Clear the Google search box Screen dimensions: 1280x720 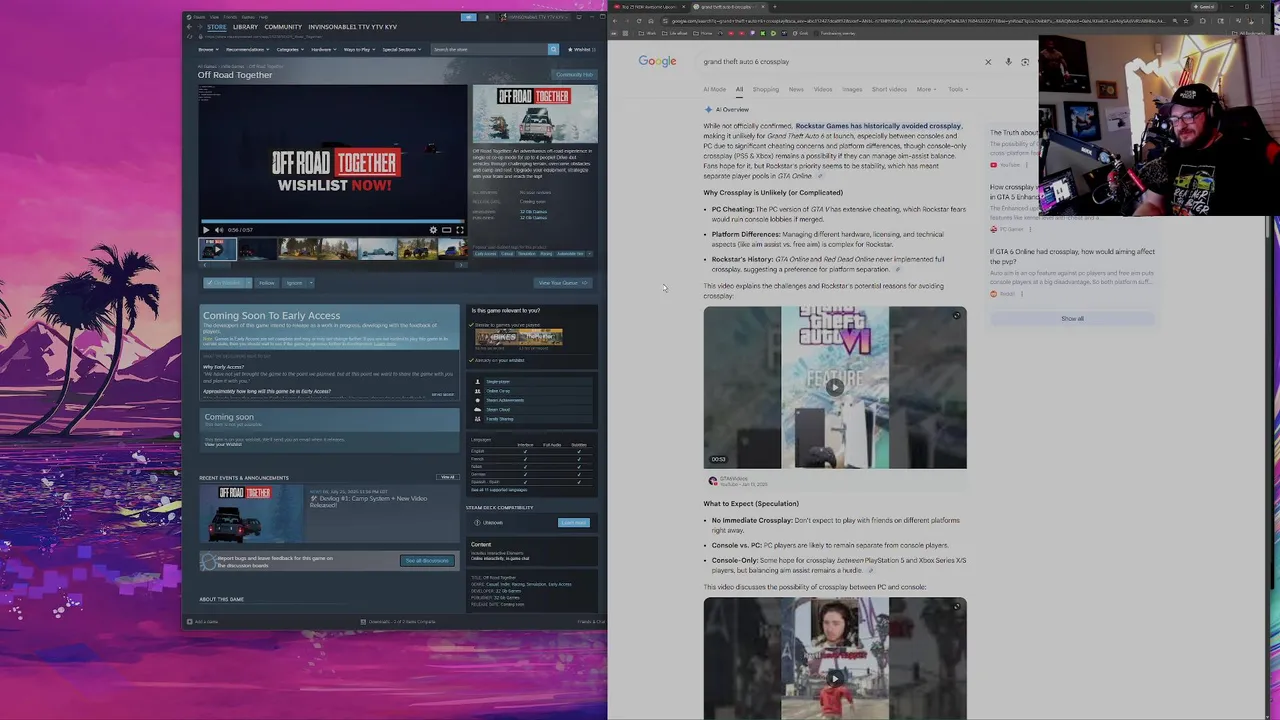[x=988, y=62]
